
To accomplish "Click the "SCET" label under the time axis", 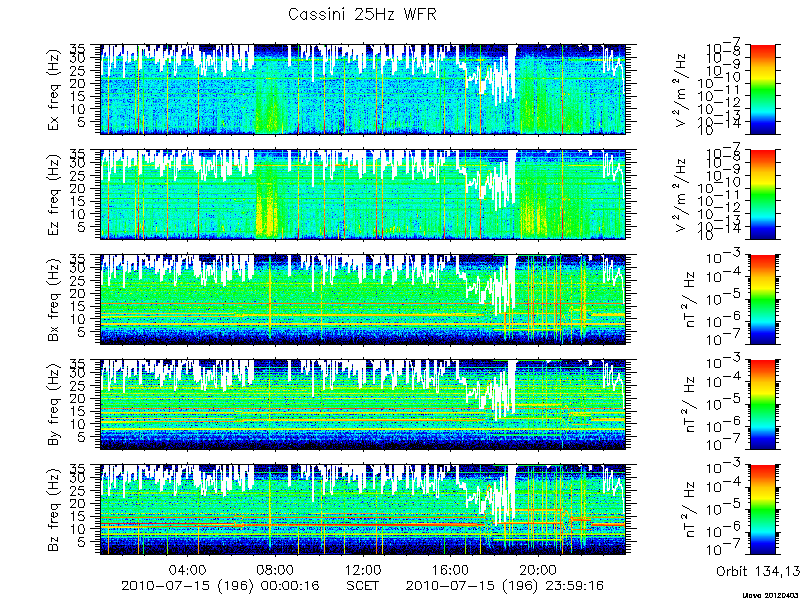I will 363,586.
